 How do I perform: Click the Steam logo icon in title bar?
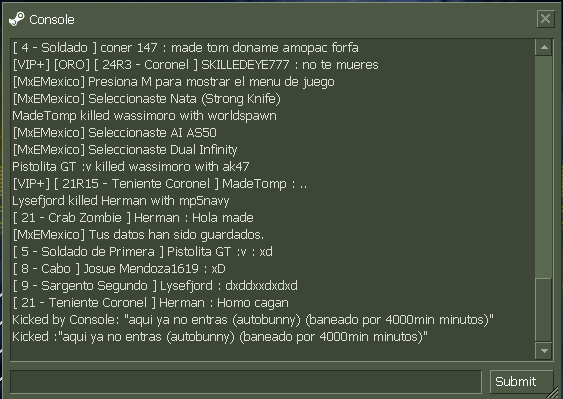click(17, 19)
